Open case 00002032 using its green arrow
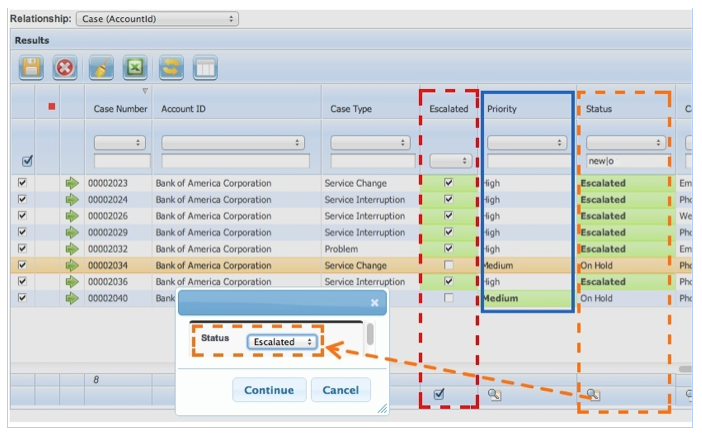This screenshot has height=437, width=702. pyautogui.click(x=72, y=249)
